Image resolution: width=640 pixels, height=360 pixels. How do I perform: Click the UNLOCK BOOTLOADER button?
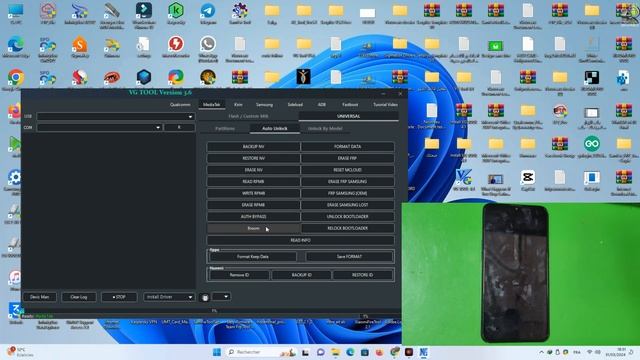(x=348, y=216)
